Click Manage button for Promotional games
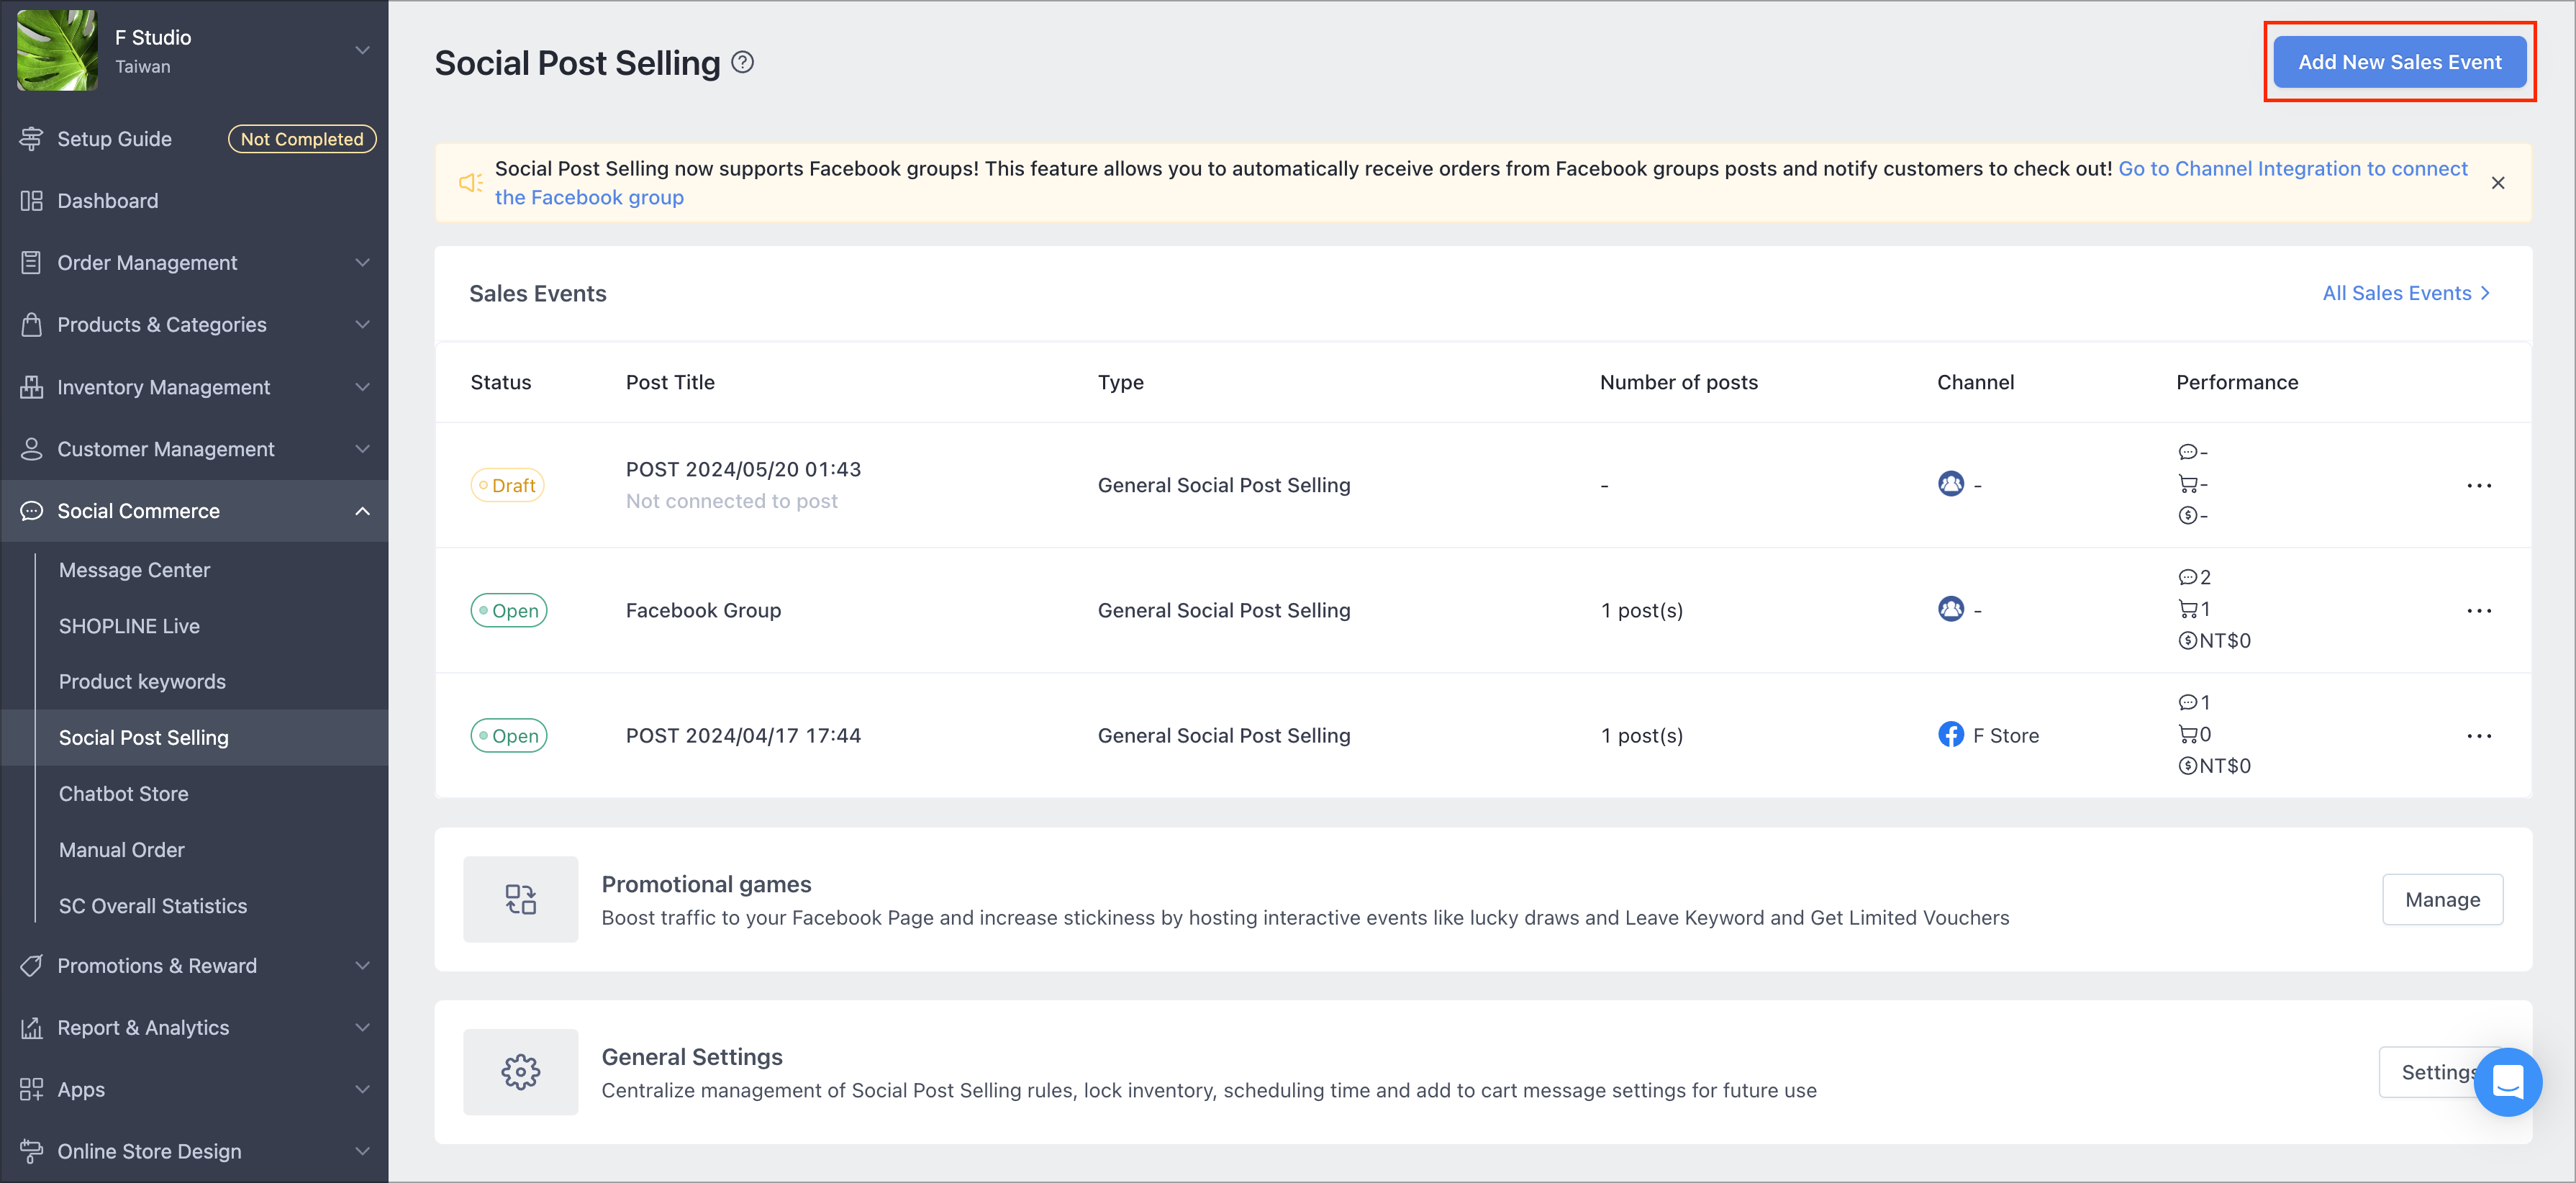Screen dimensions: 2576x1183 click(x=2442, y=900)
